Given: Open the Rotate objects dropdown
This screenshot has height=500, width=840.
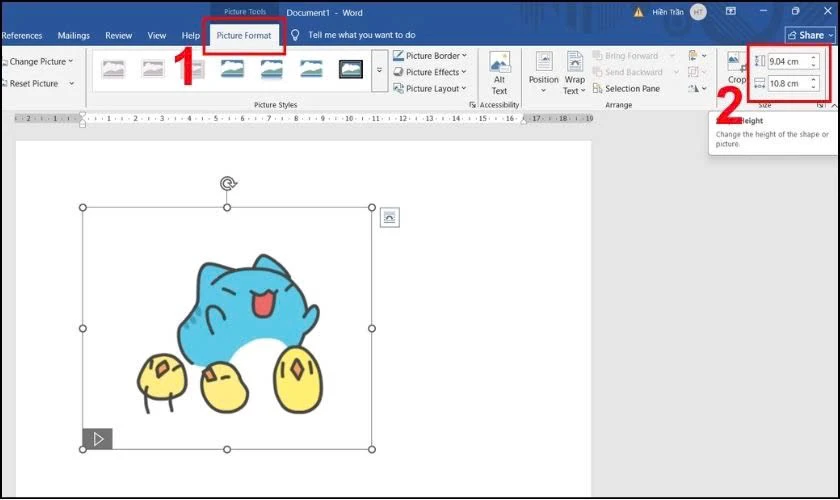Looking at the screenshot, I should (697, 88).
